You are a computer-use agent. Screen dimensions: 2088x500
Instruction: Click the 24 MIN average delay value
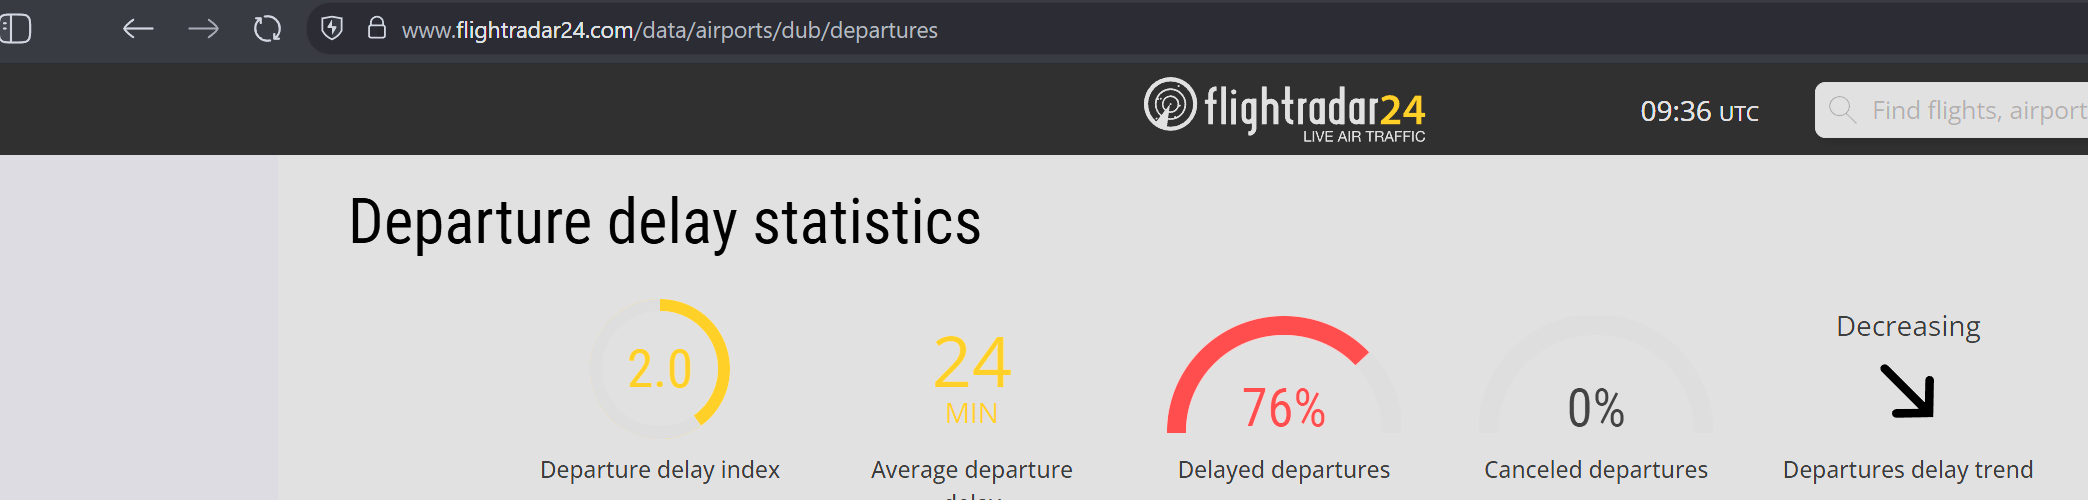pos(972,379)
